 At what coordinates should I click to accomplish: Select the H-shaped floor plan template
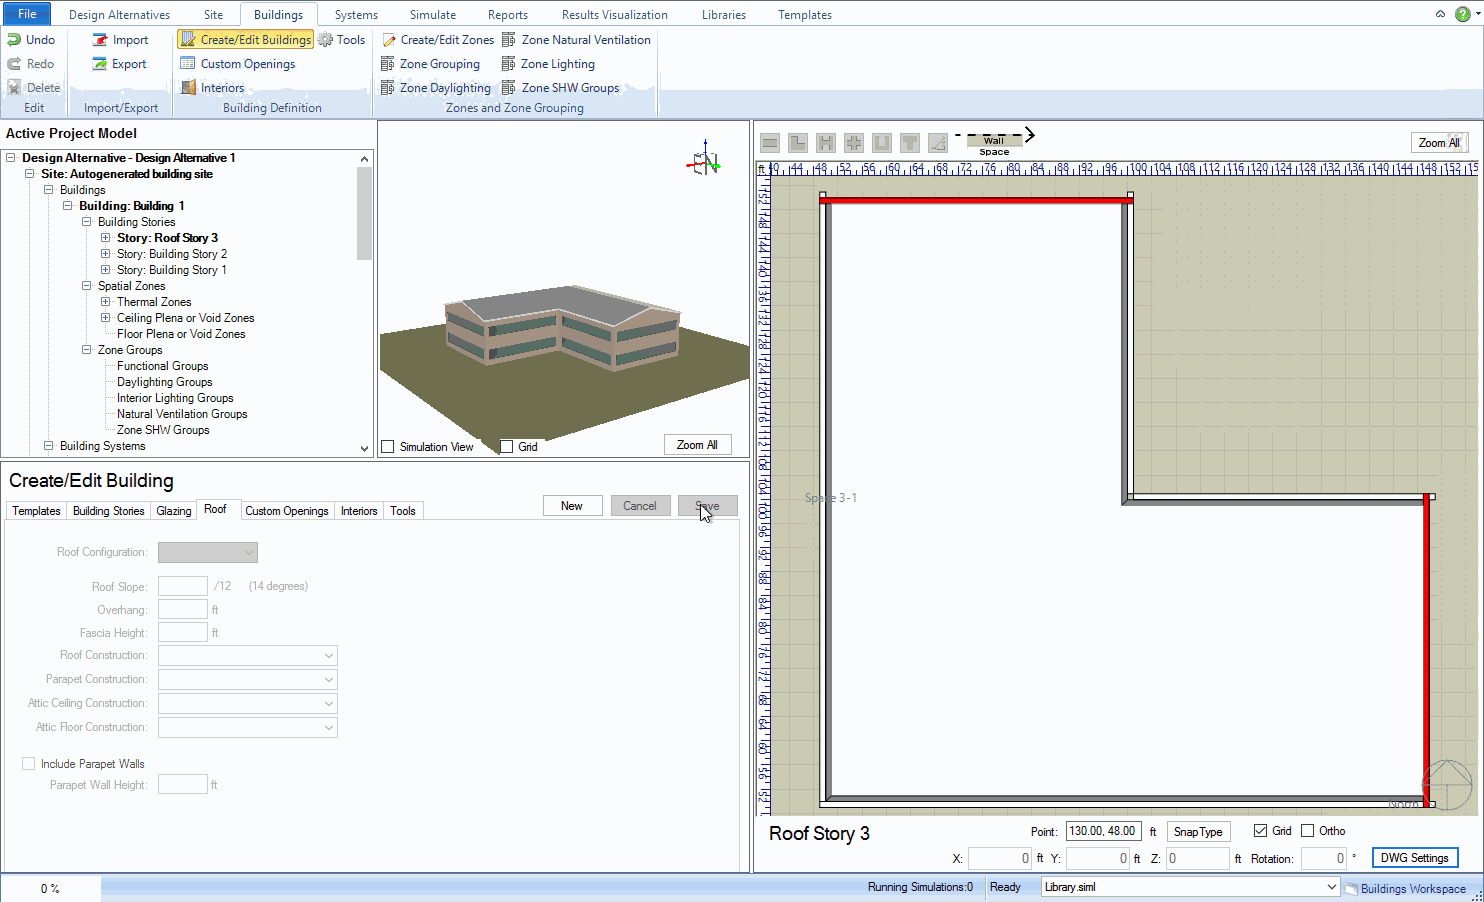pos(825,143)
